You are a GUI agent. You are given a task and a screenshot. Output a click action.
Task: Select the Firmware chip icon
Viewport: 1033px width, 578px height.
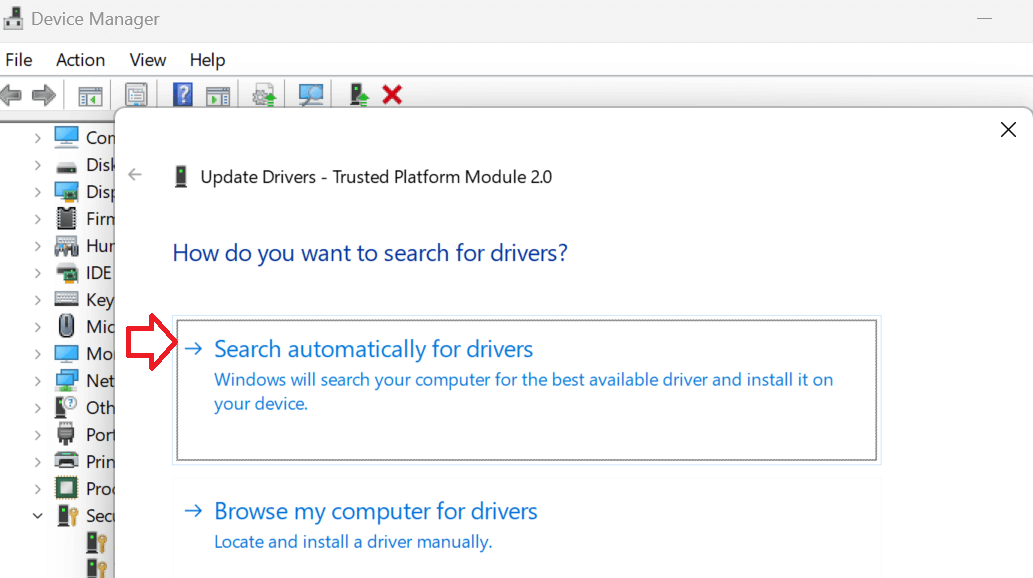pos(67,218)
